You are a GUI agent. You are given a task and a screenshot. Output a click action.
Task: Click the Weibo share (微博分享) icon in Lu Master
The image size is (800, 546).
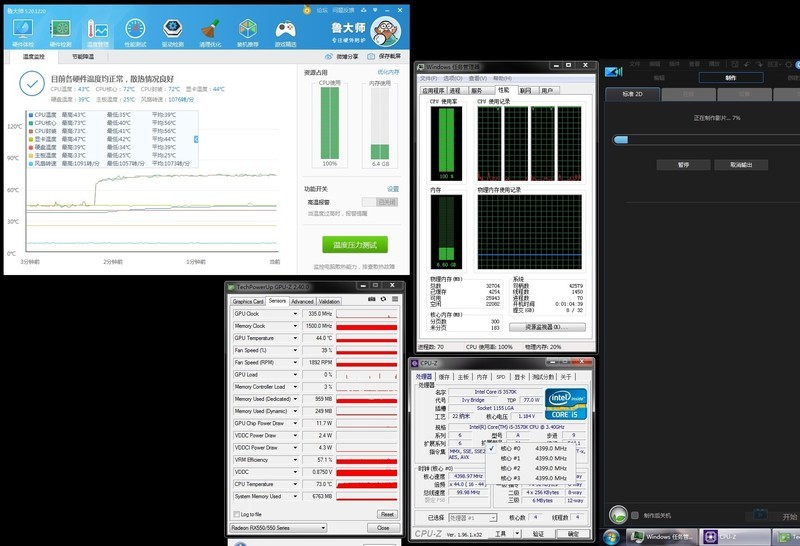click(329, 57)
